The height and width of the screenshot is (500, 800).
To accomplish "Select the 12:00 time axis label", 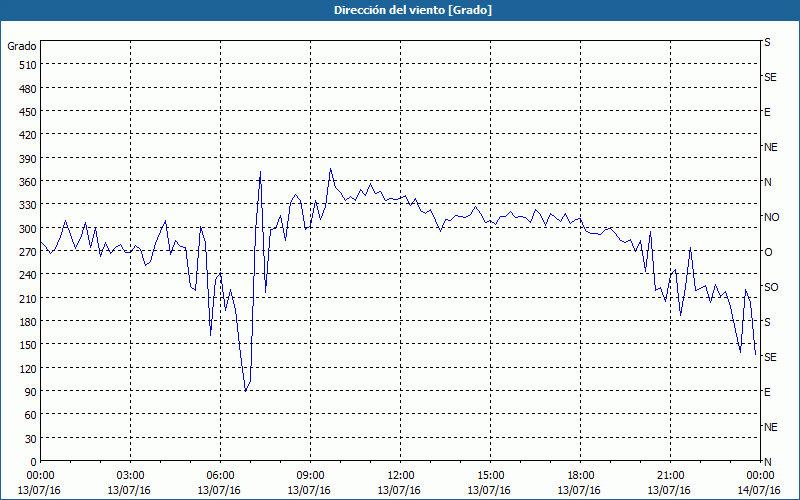I will click(401, 476).
